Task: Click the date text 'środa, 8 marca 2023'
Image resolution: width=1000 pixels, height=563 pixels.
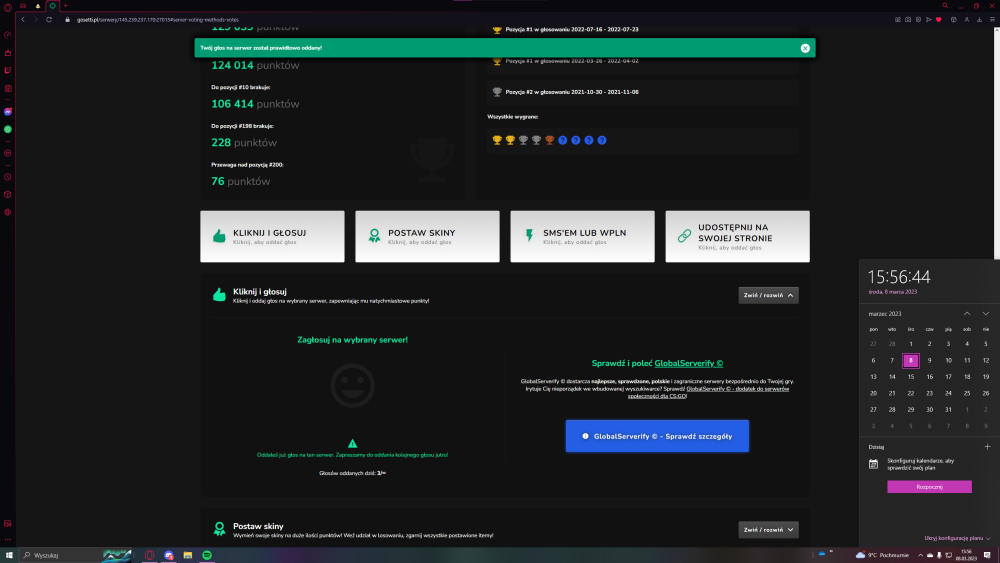Action: 892,292
